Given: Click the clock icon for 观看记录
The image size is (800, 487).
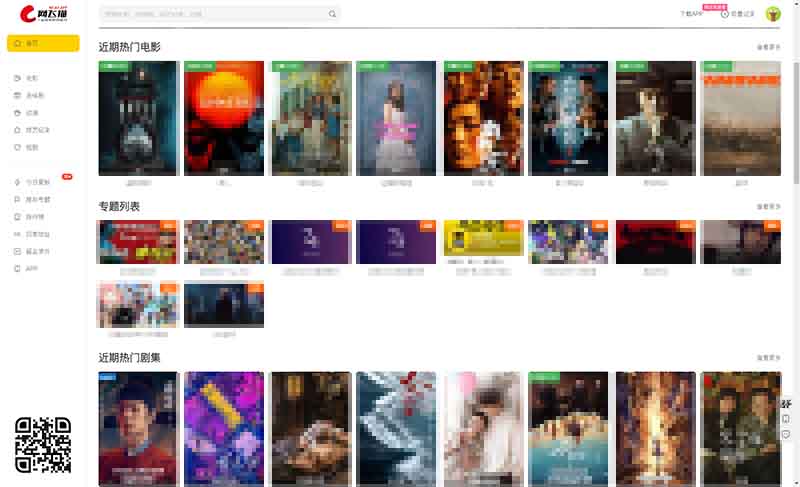Looking at the screenshot, I should 724,15.
